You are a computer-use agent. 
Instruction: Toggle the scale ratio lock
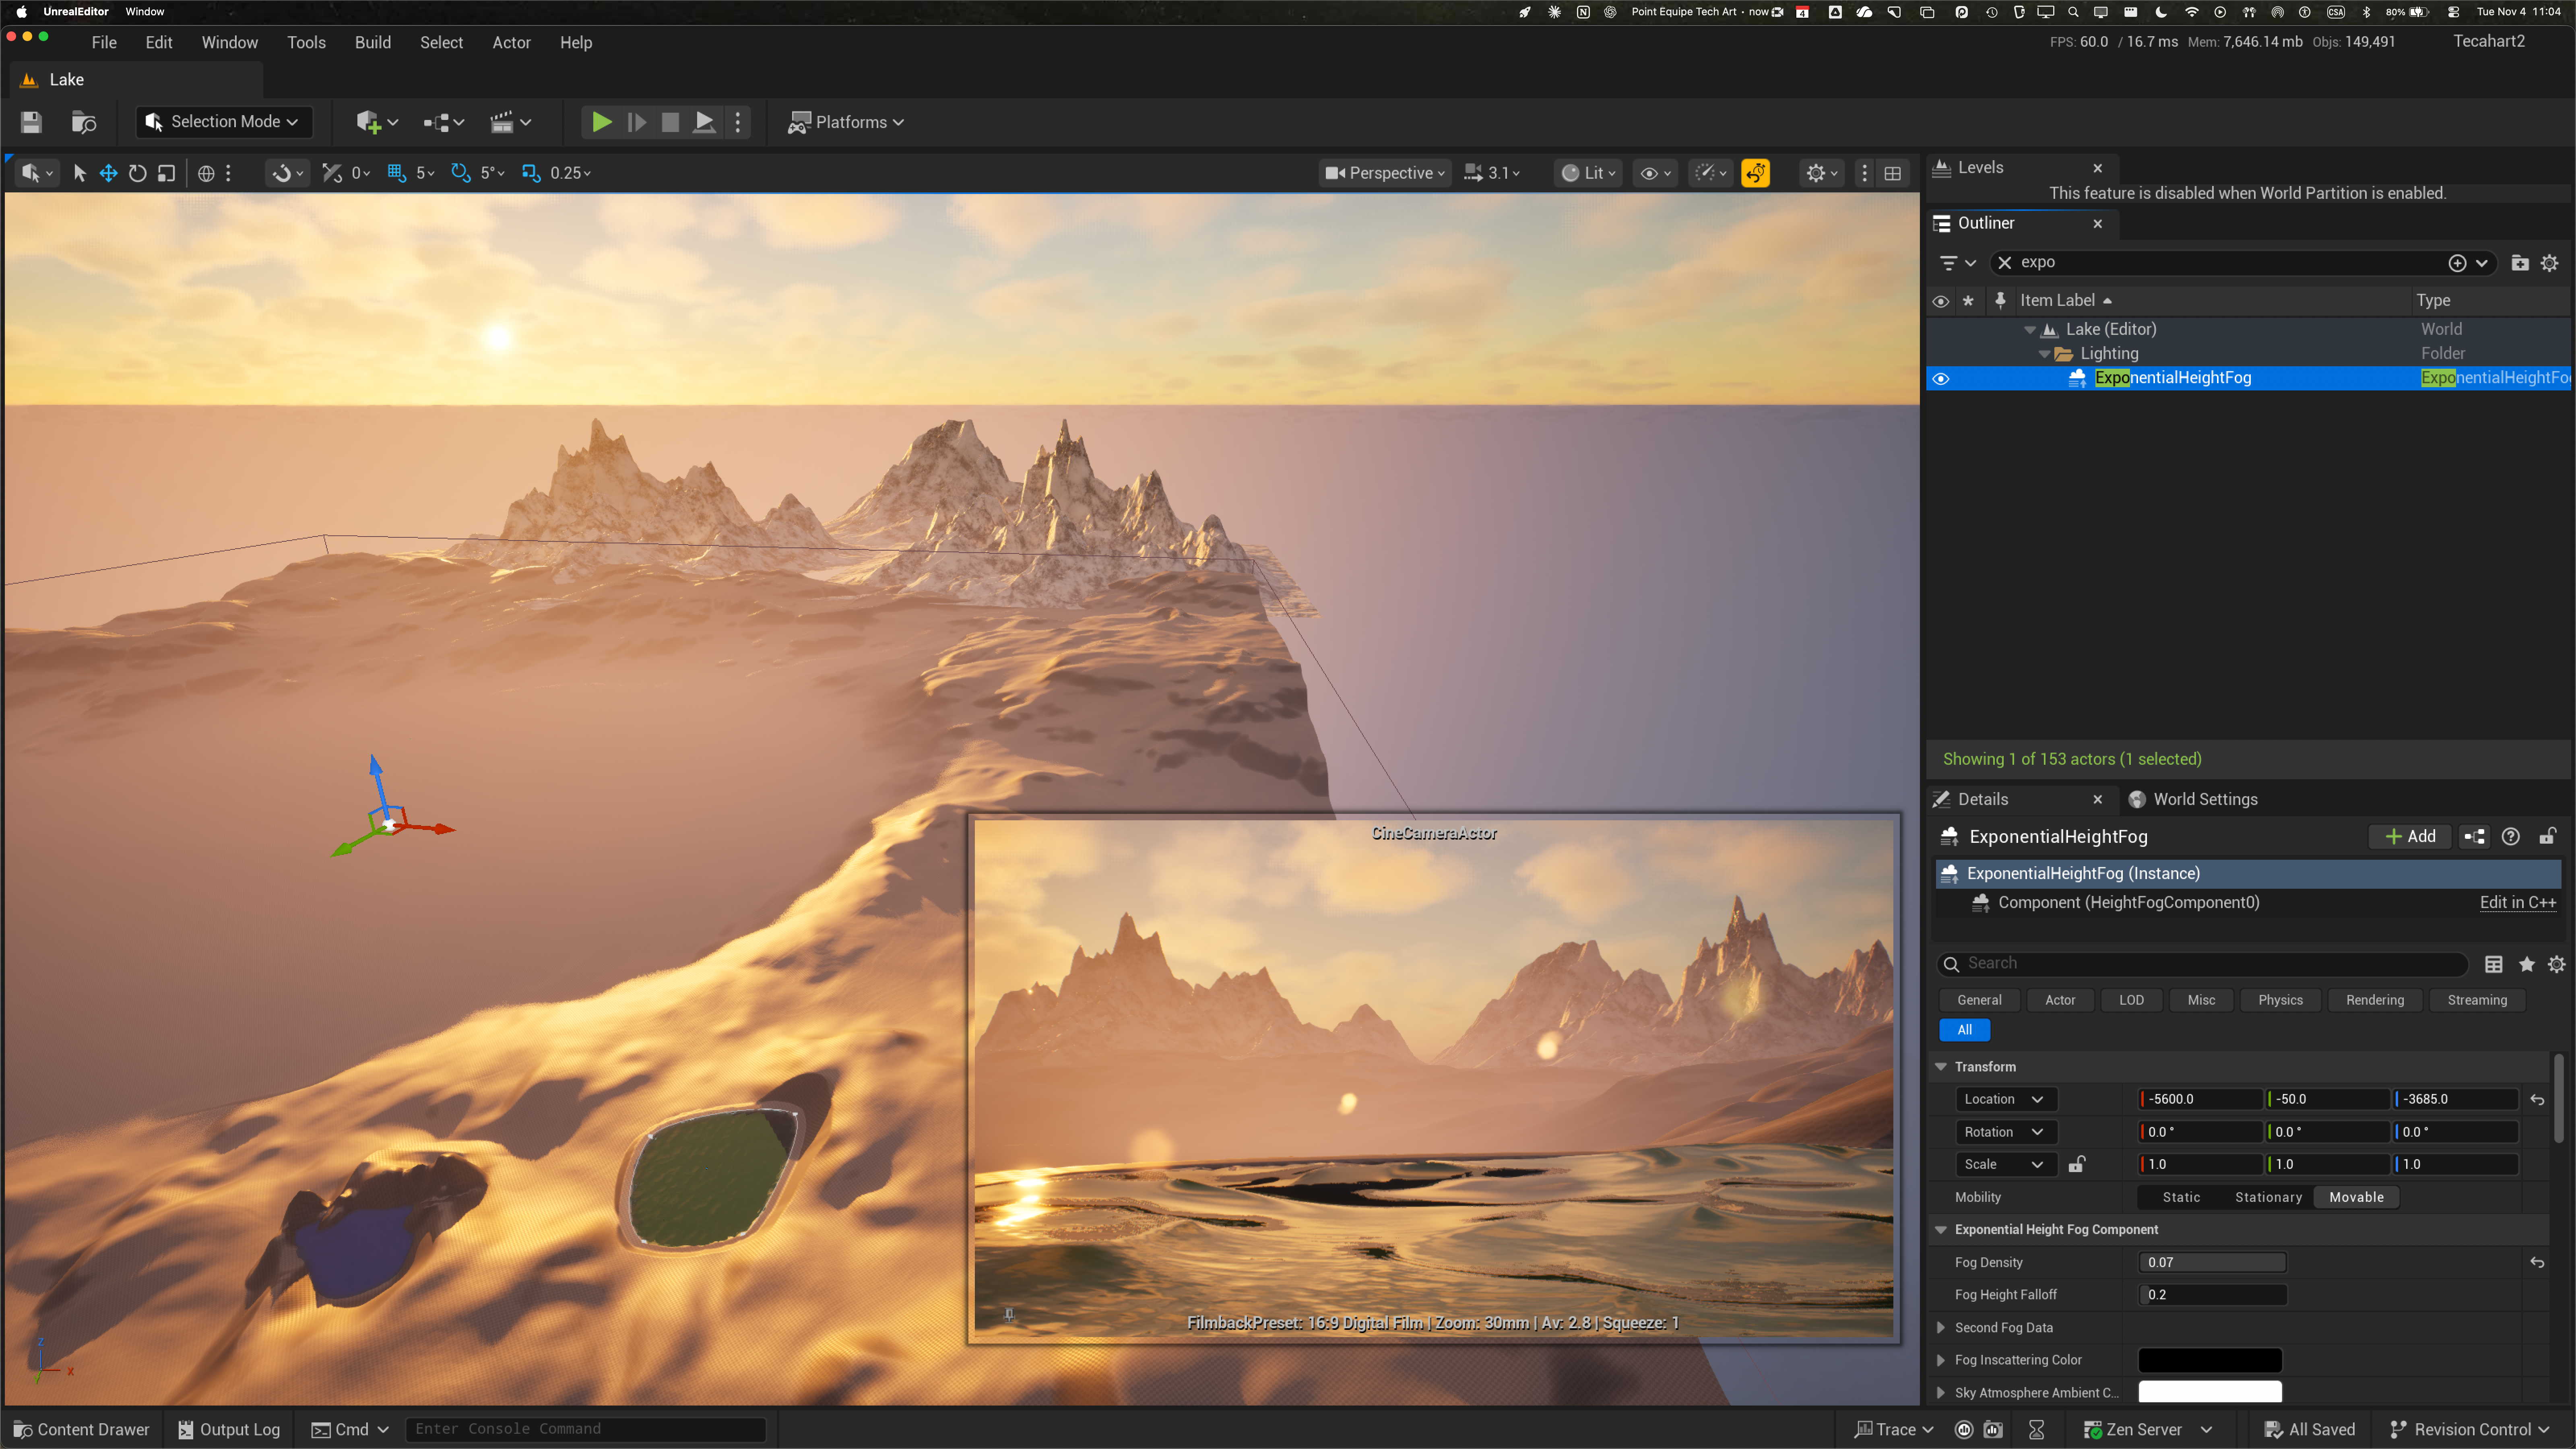pyautogui.click(x=2077, y=1164)
